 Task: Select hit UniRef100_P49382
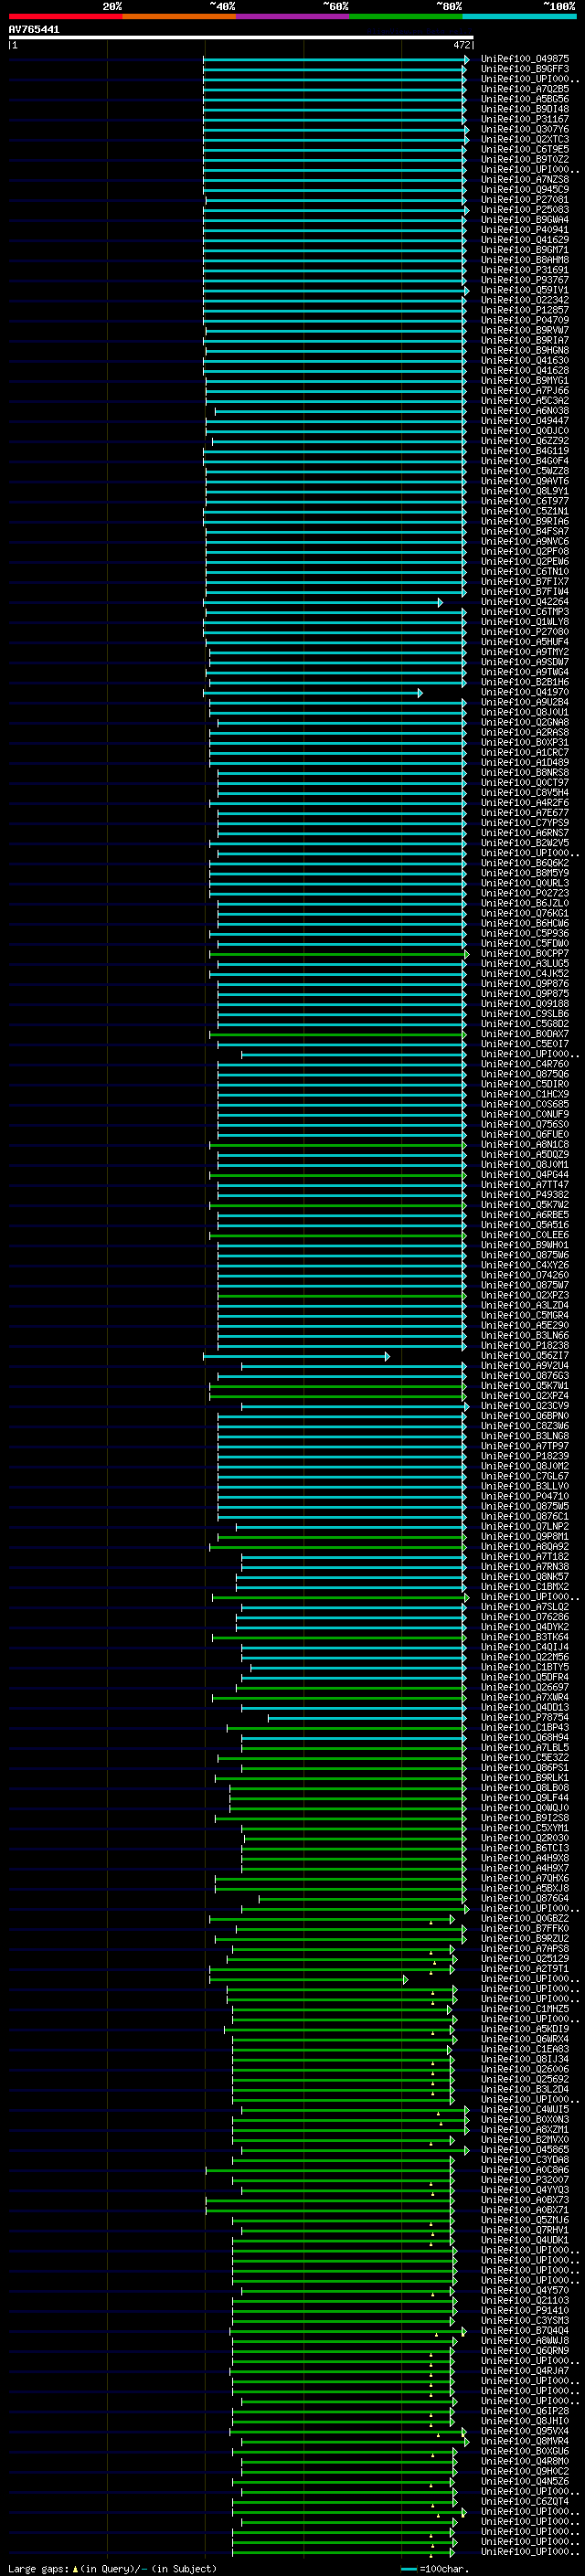[x=525, y=1195]
